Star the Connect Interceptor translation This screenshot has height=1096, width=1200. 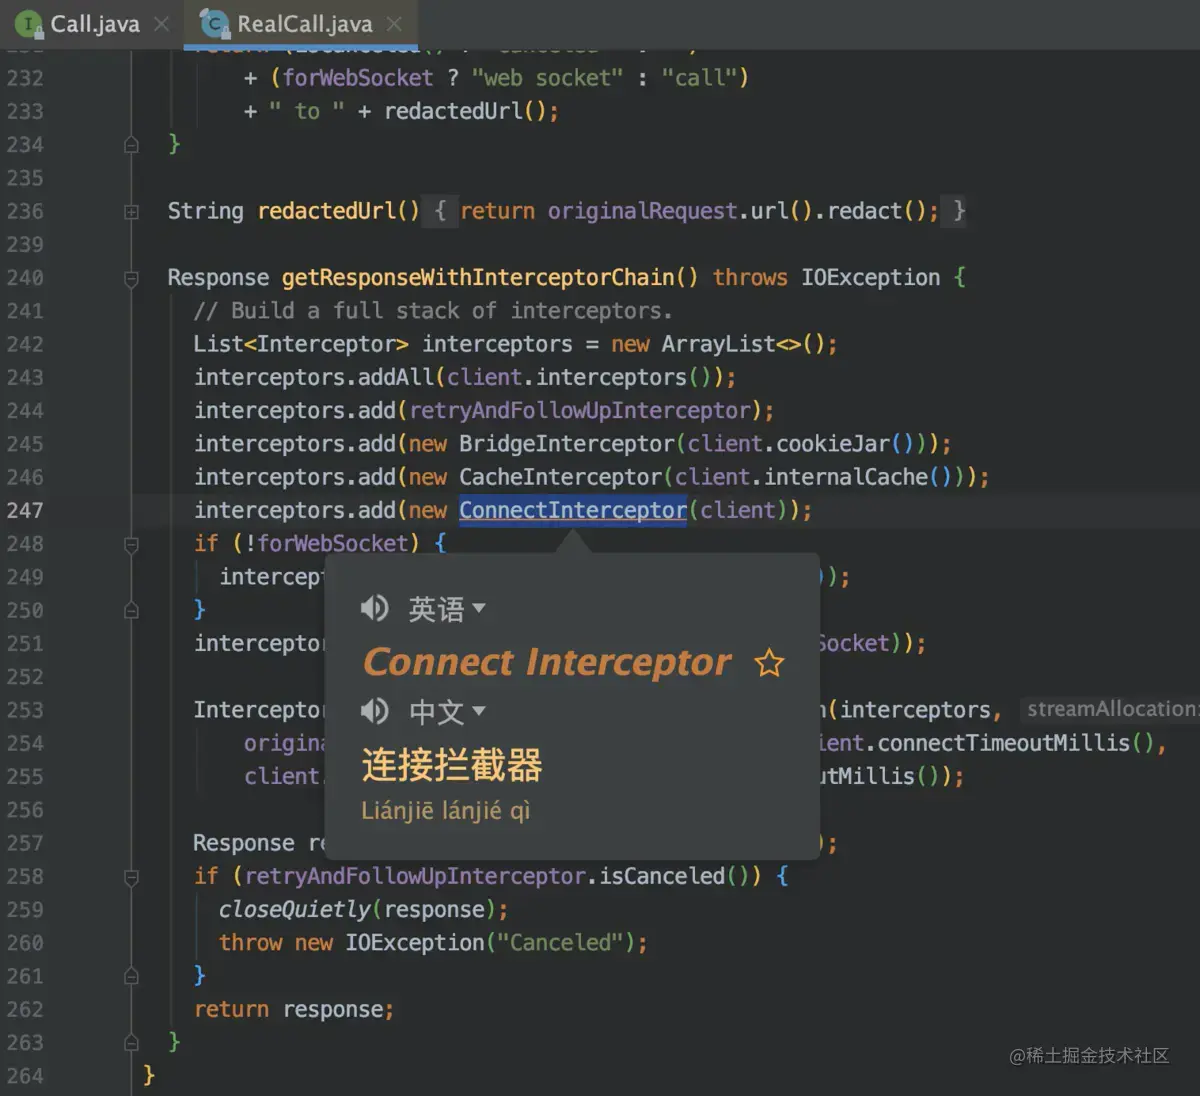(769, 662)
